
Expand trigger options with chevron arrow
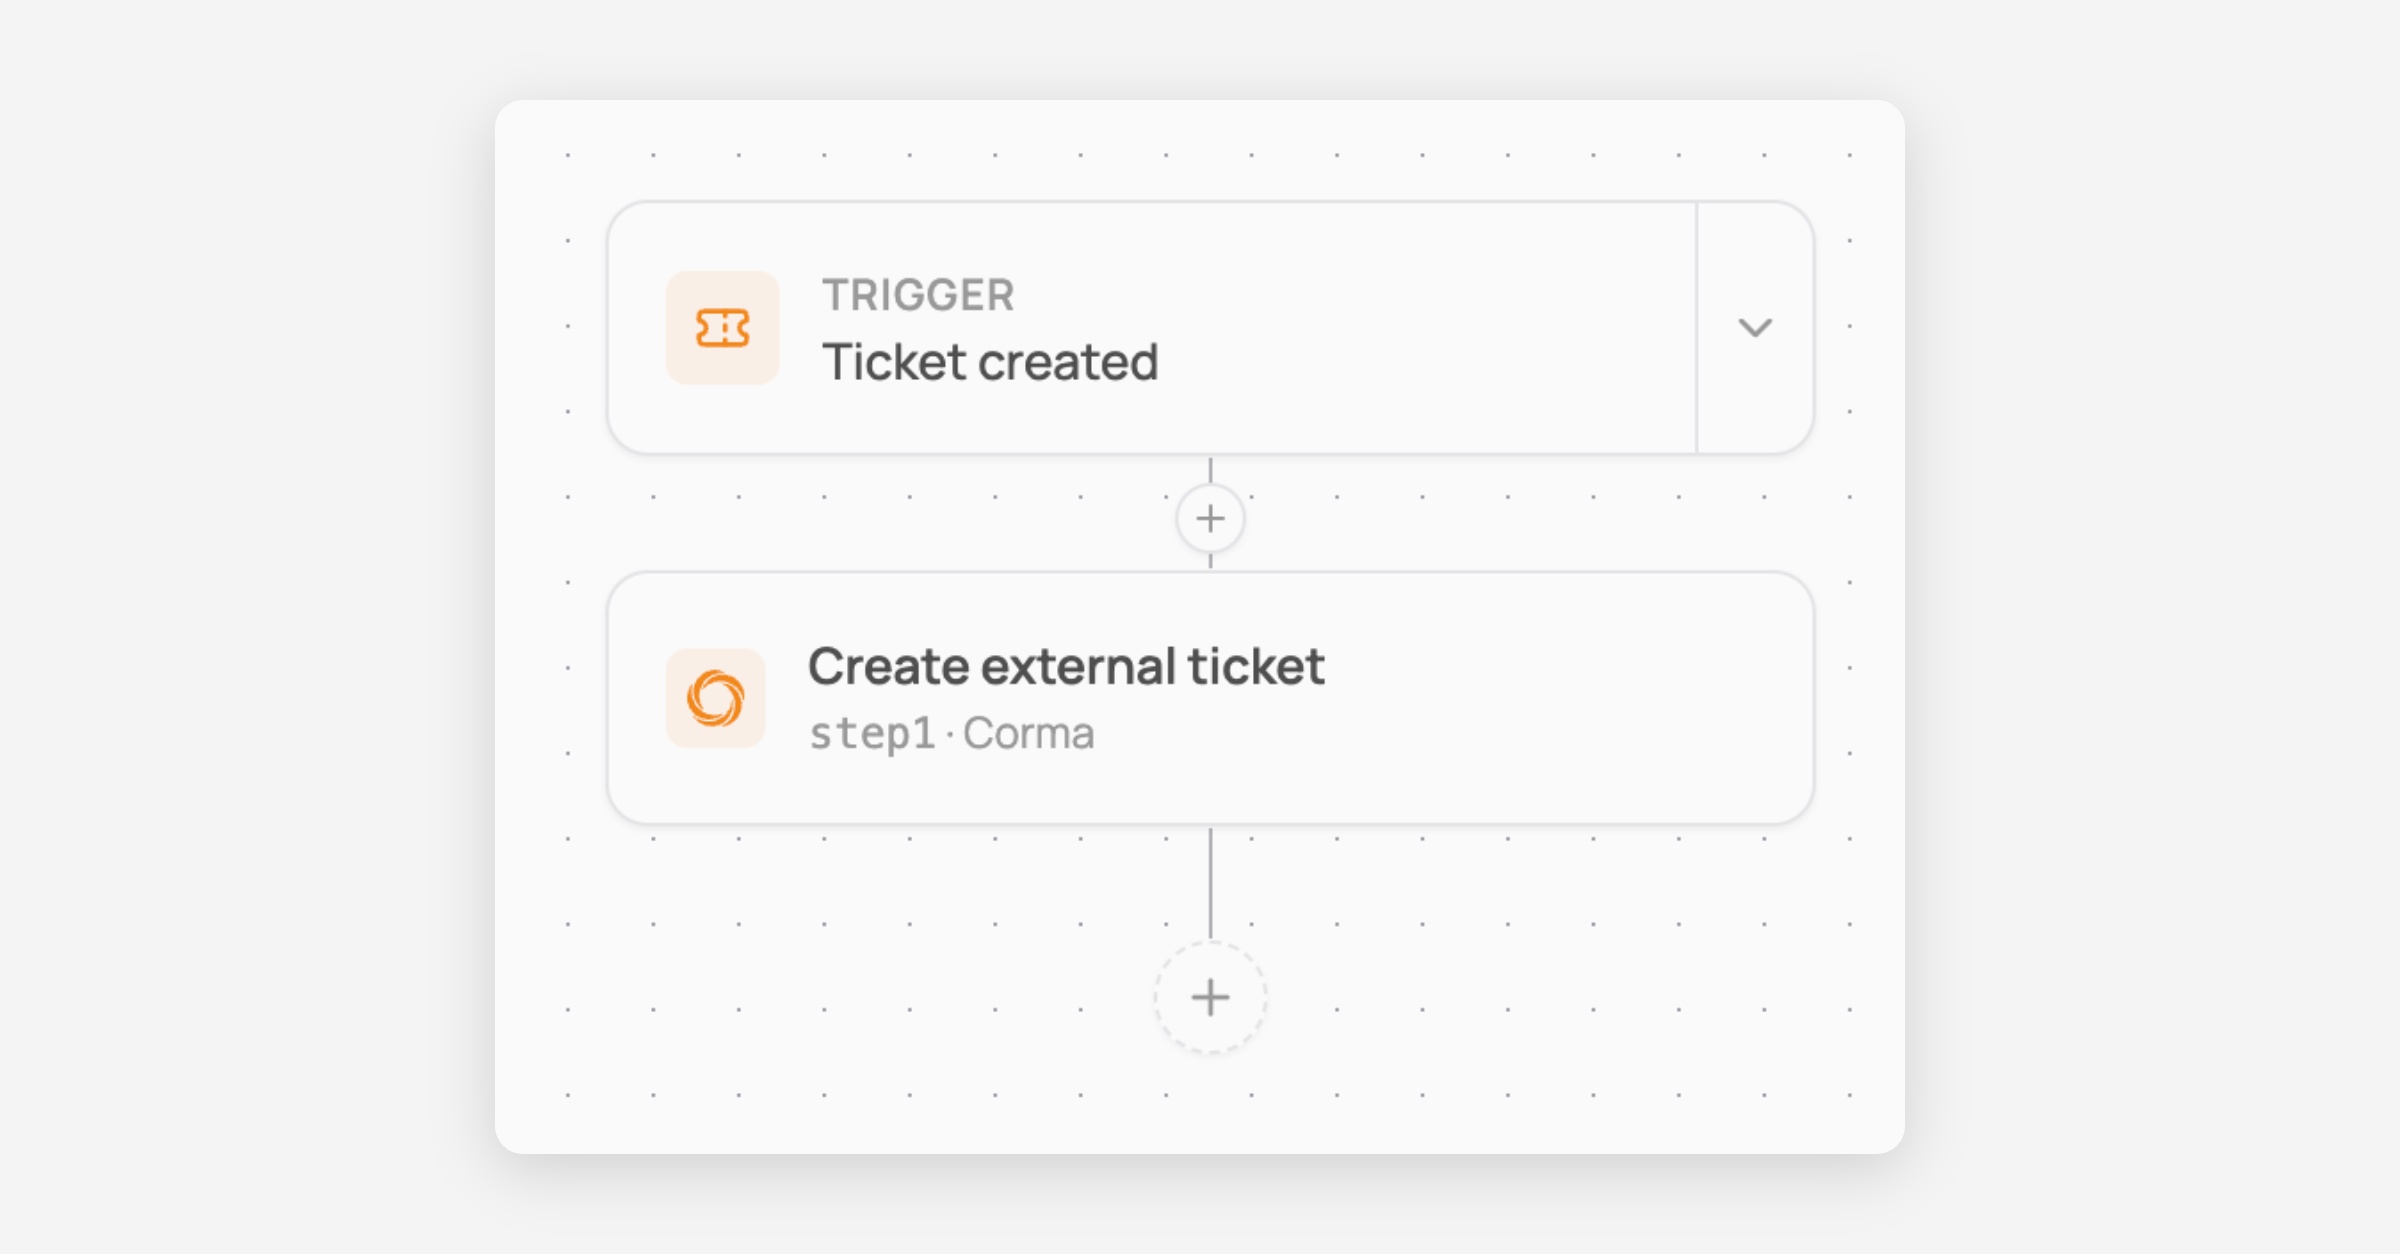(1755, 328)
